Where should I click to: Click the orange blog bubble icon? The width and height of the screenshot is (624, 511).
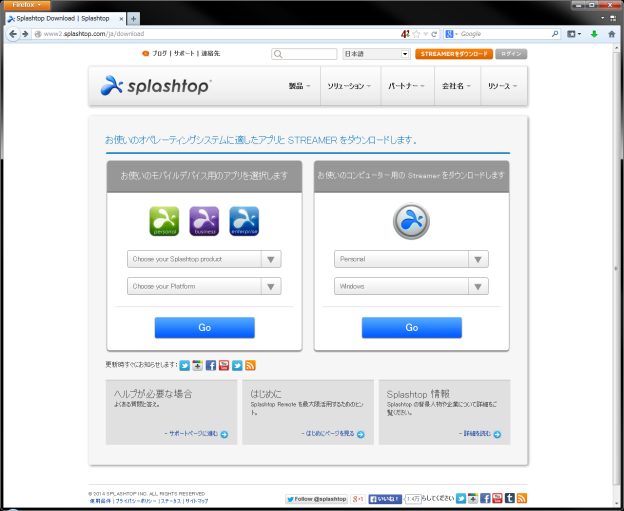click(x=146, y=53)
